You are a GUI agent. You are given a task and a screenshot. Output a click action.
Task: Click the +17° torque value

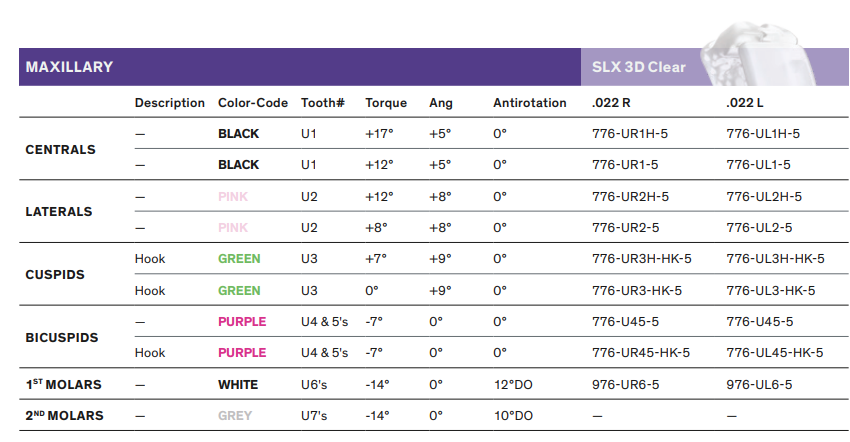[379, 133]
